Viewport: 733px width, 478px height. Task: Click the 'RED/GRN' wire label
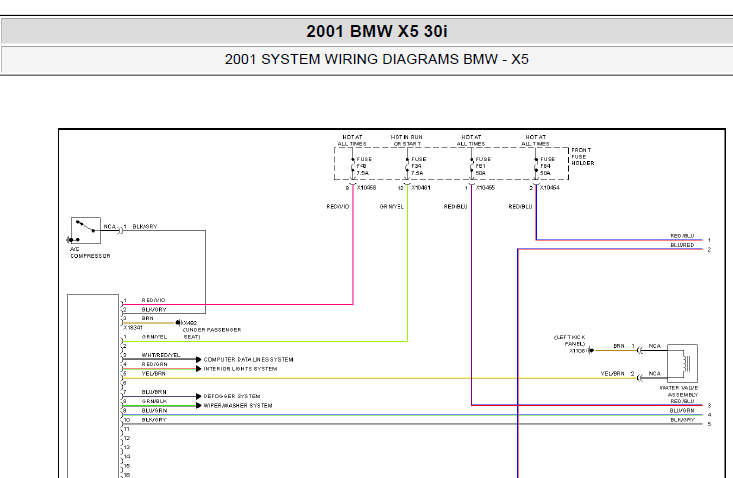154,364
